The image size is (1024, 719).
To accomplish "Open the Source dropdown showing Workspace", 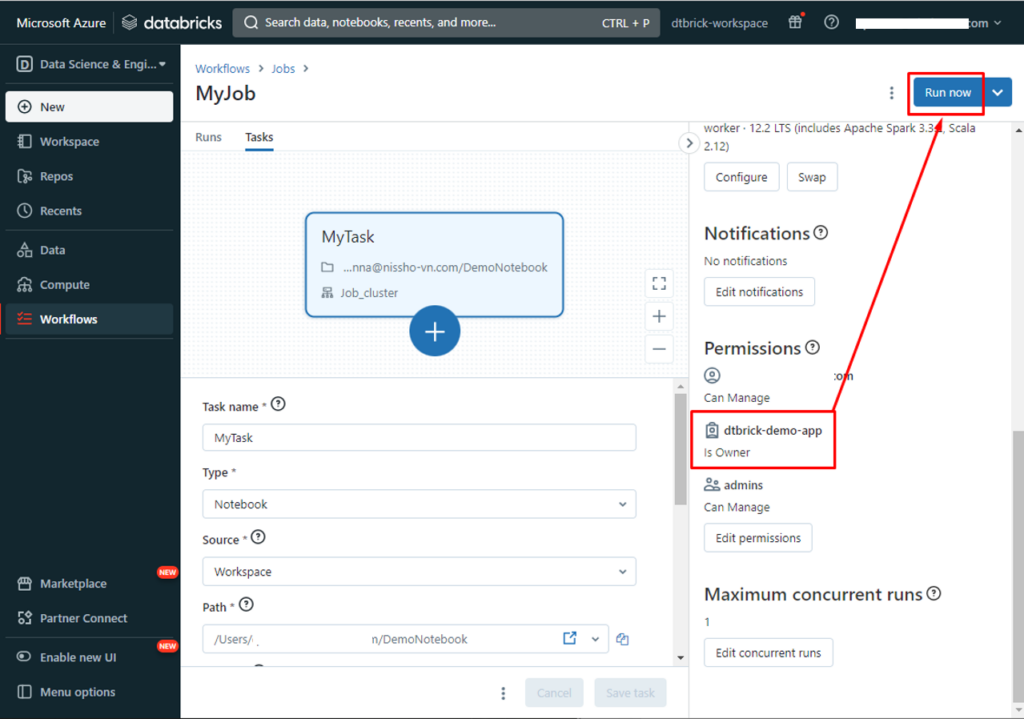I will pos(419,572).
